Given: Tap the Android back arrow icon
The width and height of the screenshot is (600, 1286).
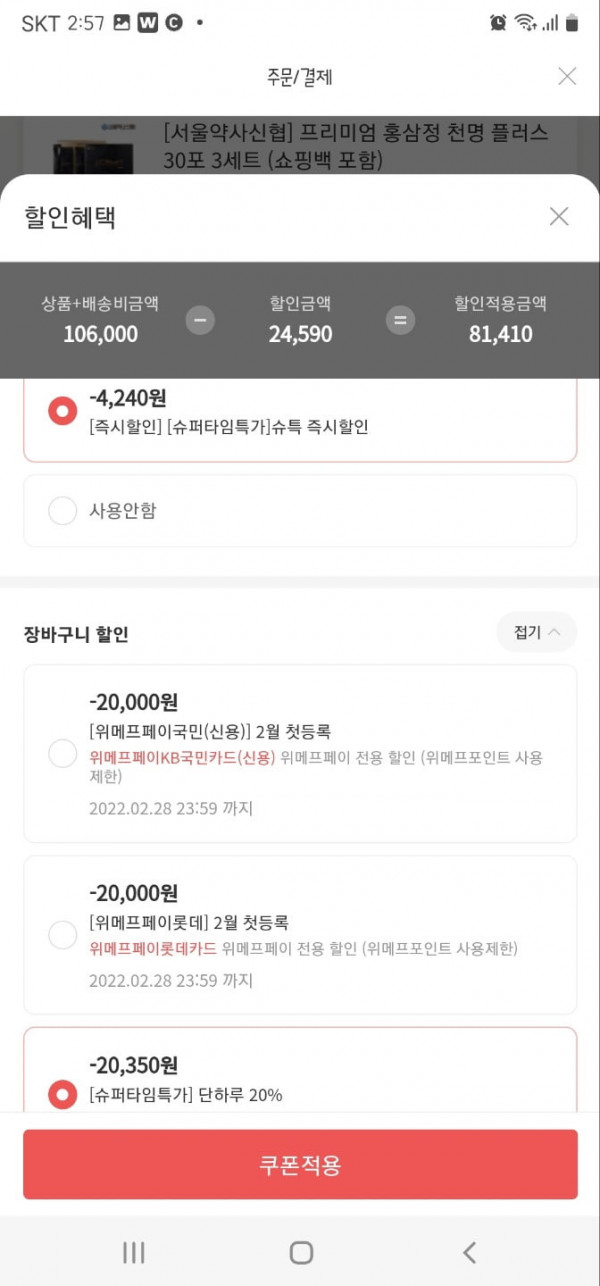Looking at the screenshot, I should tap(469, 1252).
